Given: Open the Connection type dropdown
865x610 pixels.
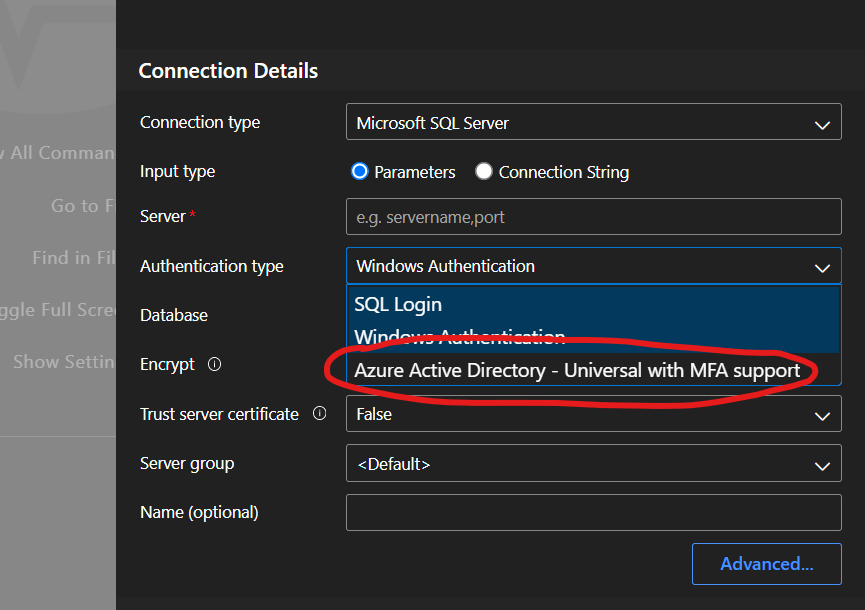Looking at the screenshot, I should tap(594, 122).
